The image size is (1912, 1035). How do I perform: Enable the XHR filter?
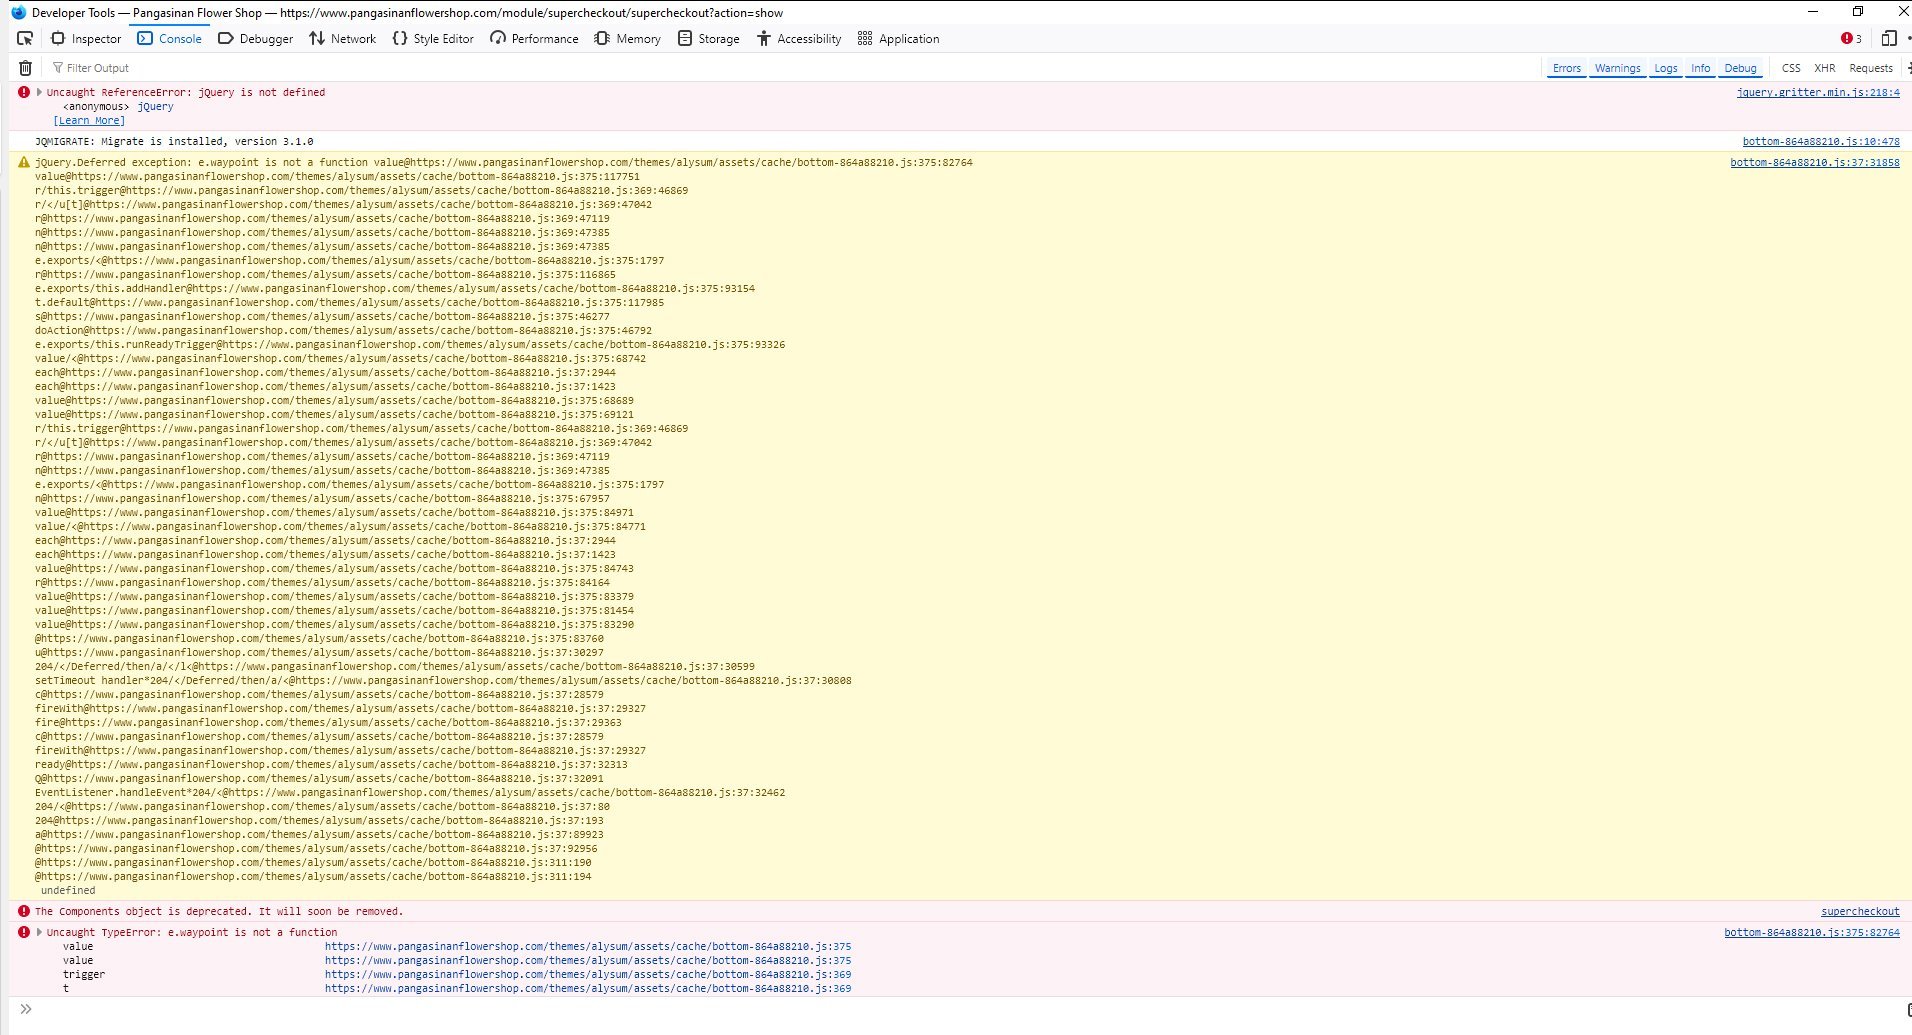(1825, 68)
